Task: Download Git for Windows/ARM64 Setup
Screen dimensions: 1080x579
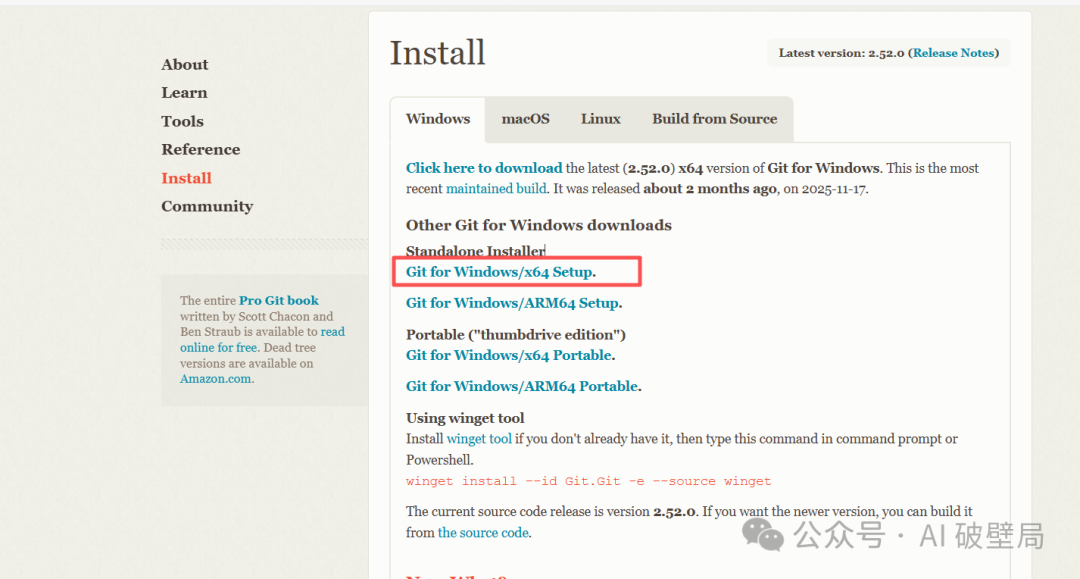Action: click(x=512, y=303)
